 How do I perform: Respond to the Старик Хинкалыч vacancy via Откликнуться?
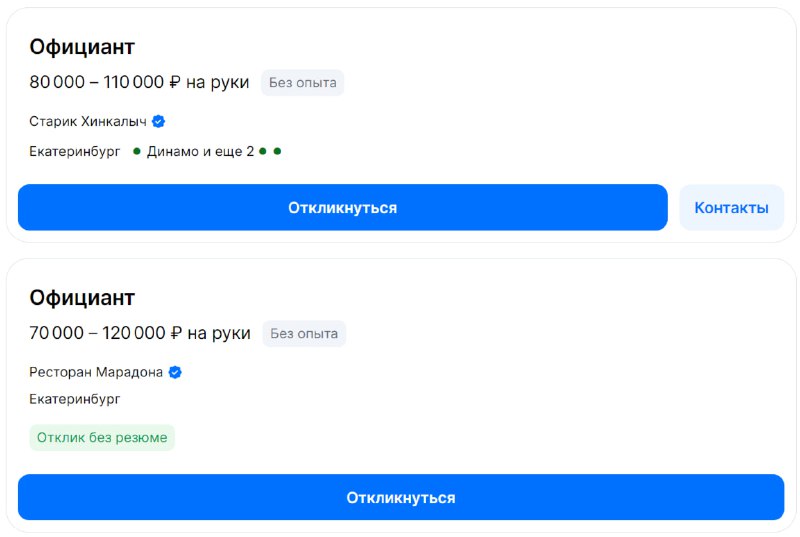click(342, 208)
